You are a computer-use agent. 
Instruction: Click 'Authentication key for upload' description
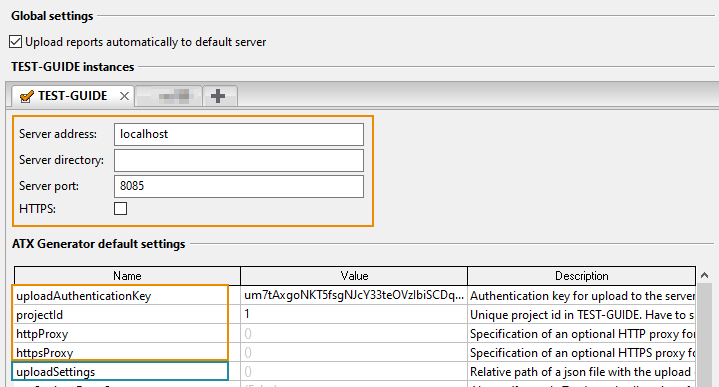[581, 296]
